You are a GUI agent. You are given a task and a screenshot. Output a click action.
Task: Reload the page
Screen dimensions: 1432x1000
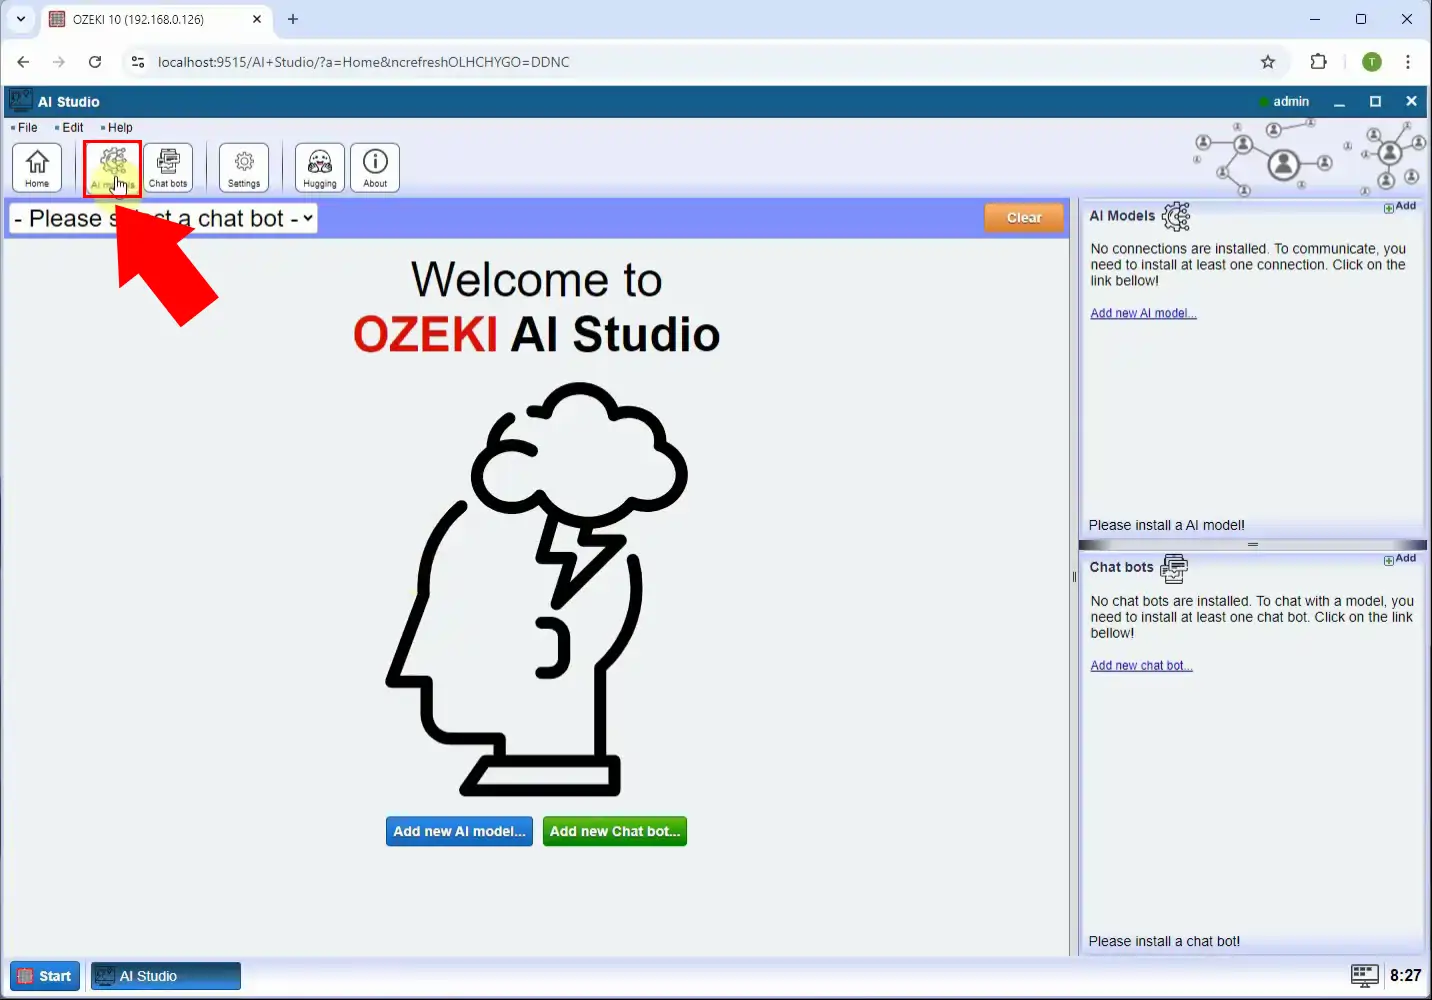click(95, 62)
